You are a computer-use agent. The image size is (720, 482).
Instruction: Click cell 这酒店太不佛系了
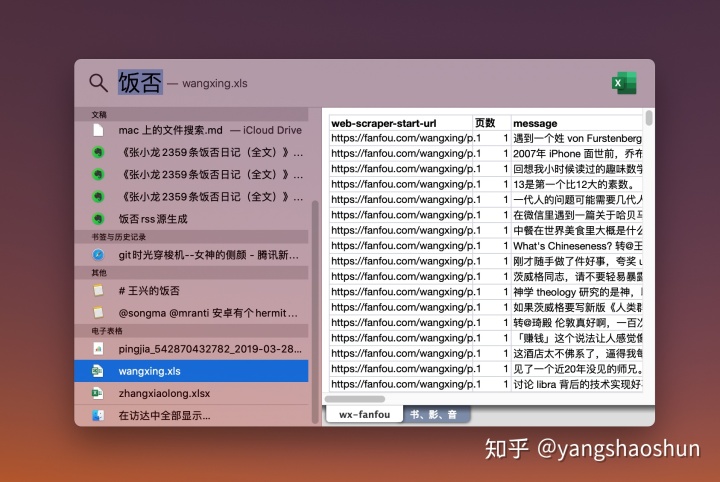pyautogui.click(x=577, y=353)
